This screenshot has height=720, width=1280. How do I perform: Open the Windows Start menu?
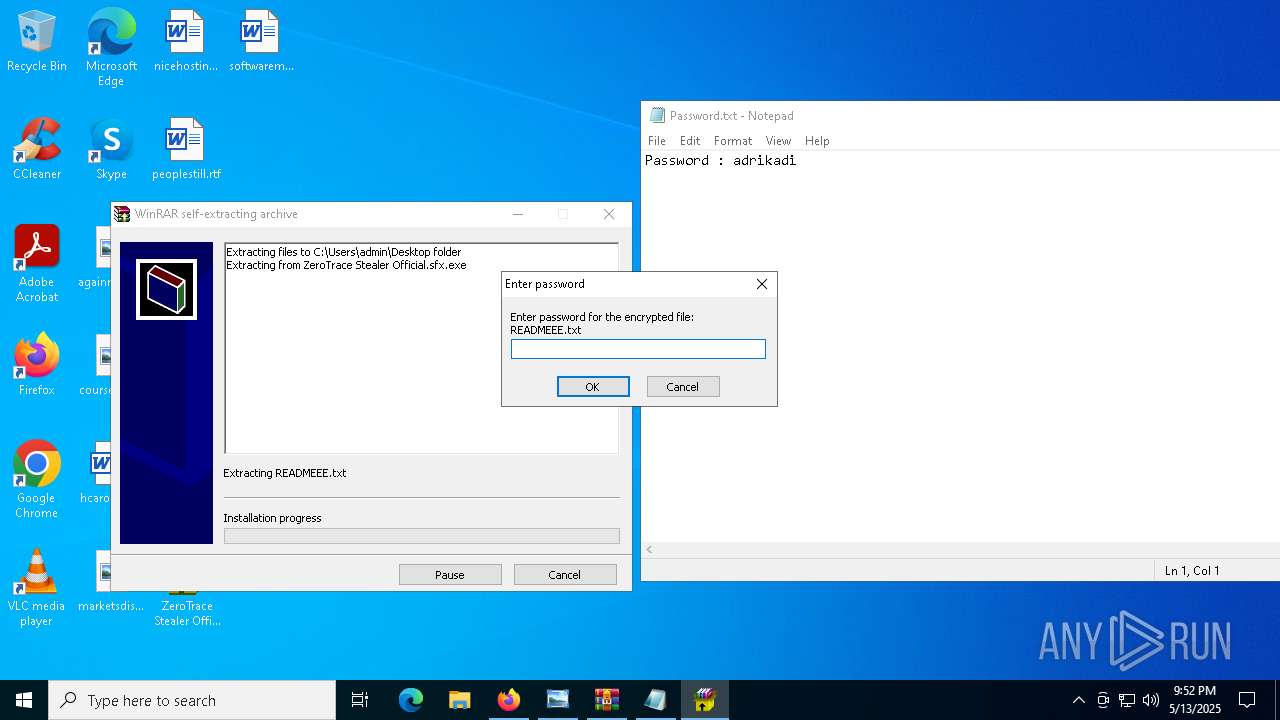pos(24,700)
